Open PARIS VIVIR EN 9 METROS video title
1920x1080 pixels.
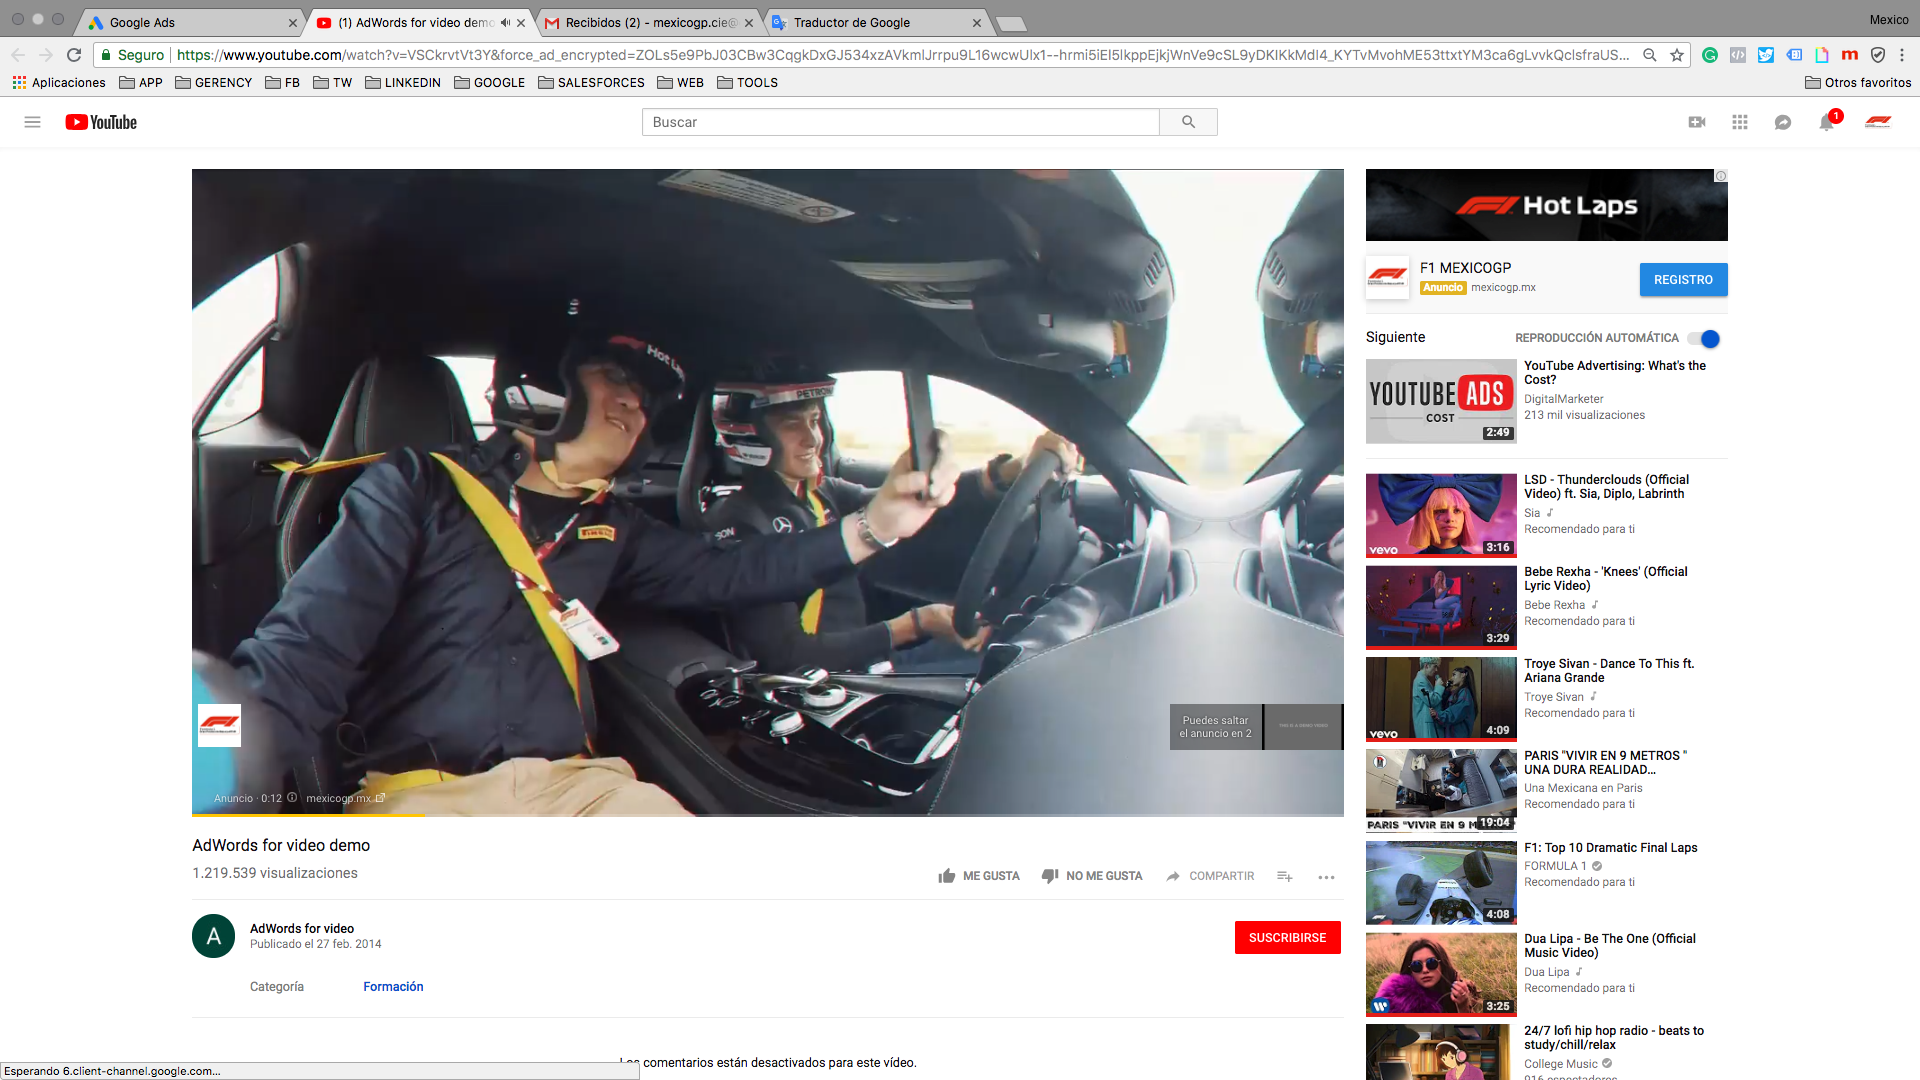click(x=1605, y=763)
